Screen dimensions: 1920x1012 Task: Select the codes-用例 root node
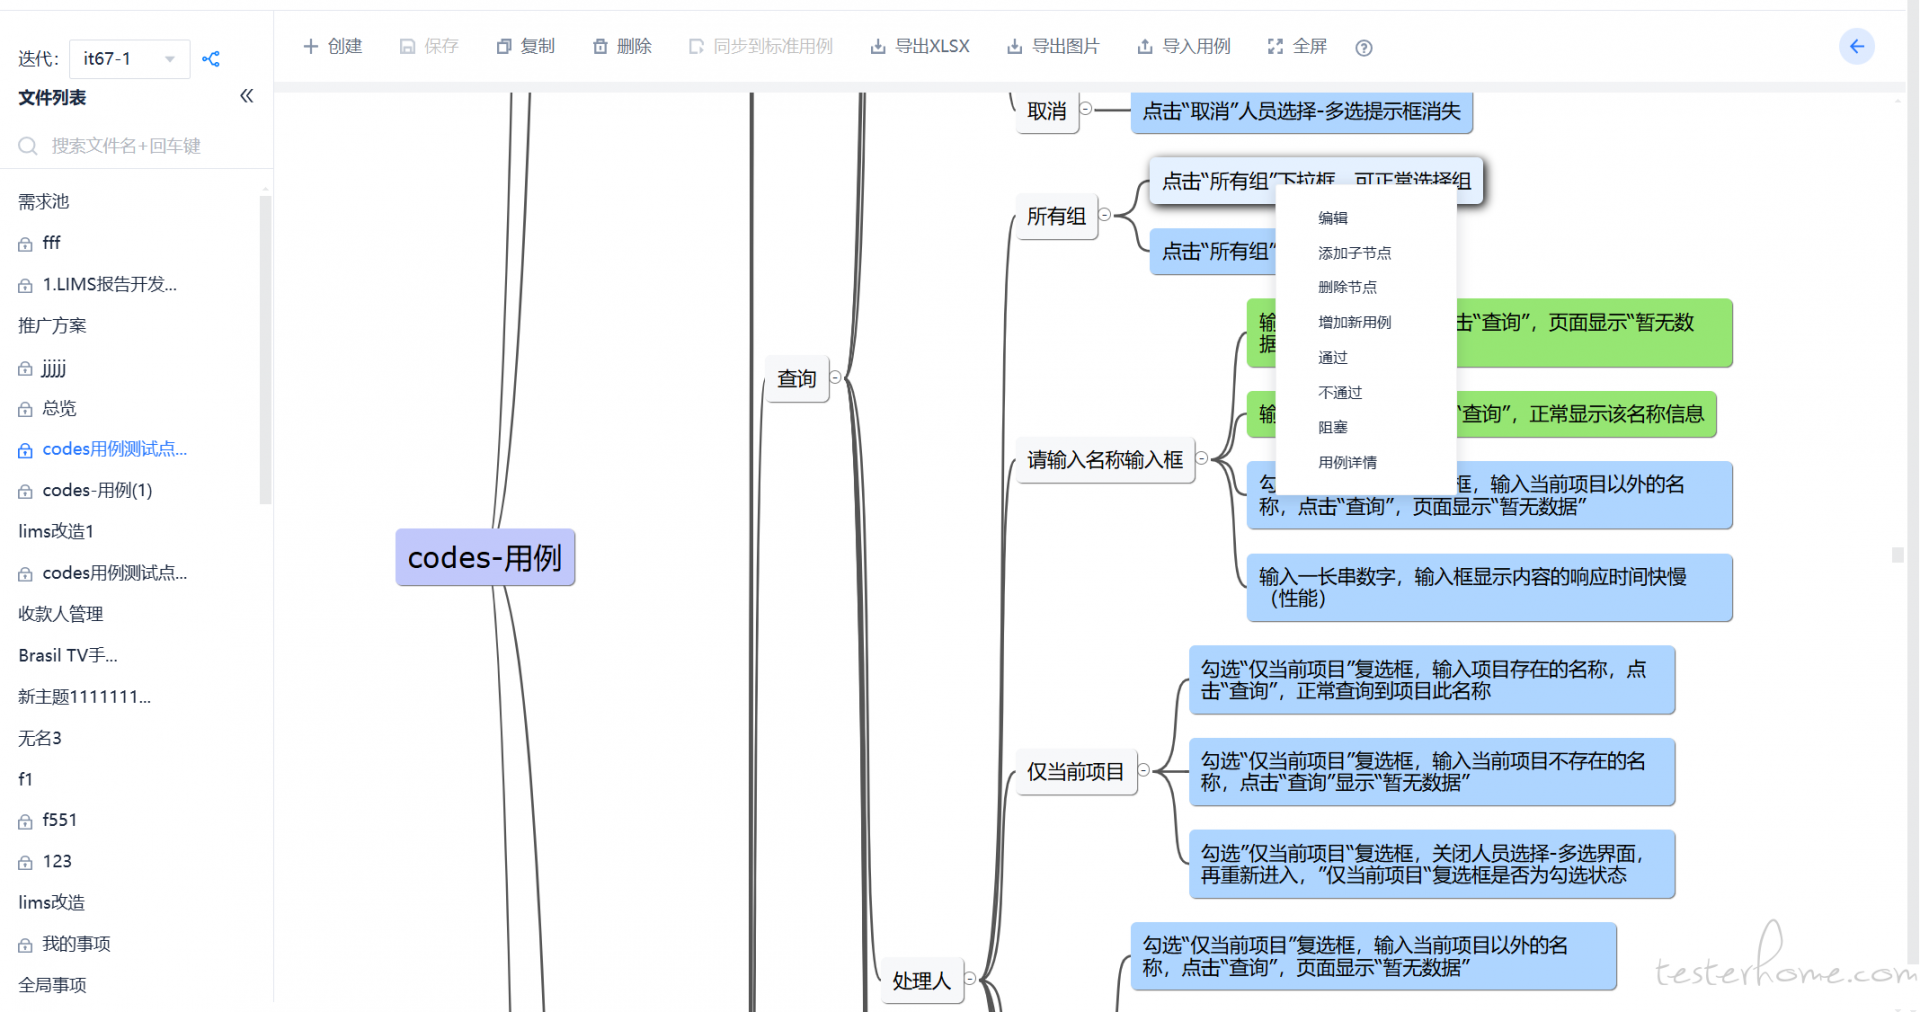pyautogui.click(x=485, y=557)
